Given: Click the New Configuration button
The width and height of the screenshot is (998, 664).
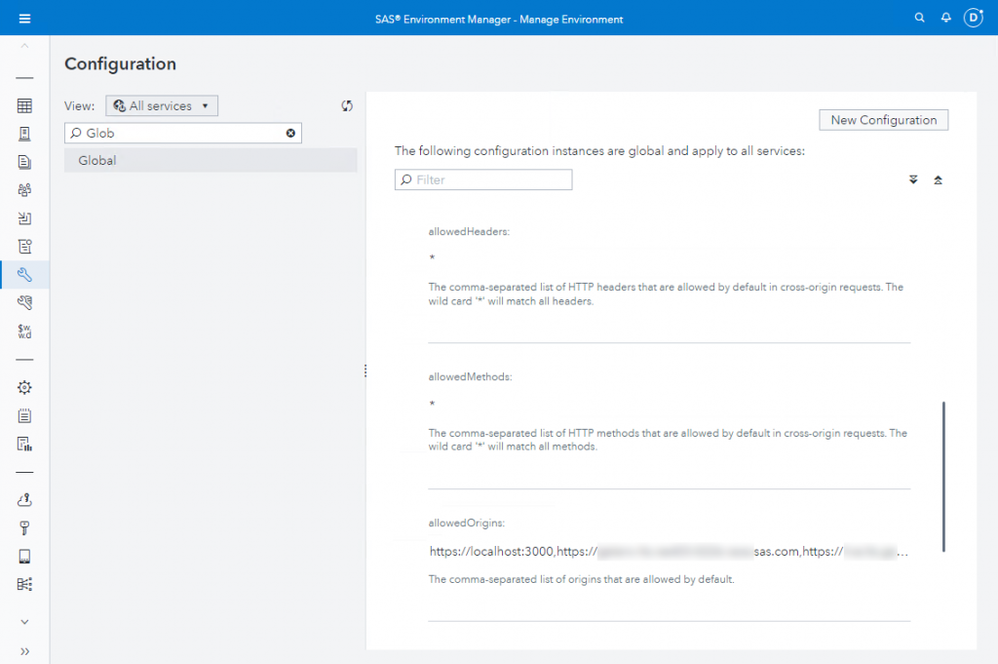Looking at the screenshot, I should 883,120.
